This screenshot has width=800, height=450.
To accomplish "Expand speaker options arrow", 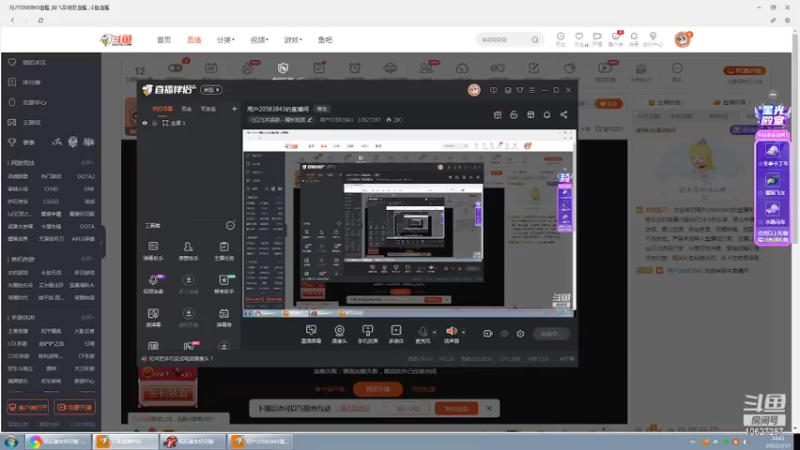I will (463, 332).
